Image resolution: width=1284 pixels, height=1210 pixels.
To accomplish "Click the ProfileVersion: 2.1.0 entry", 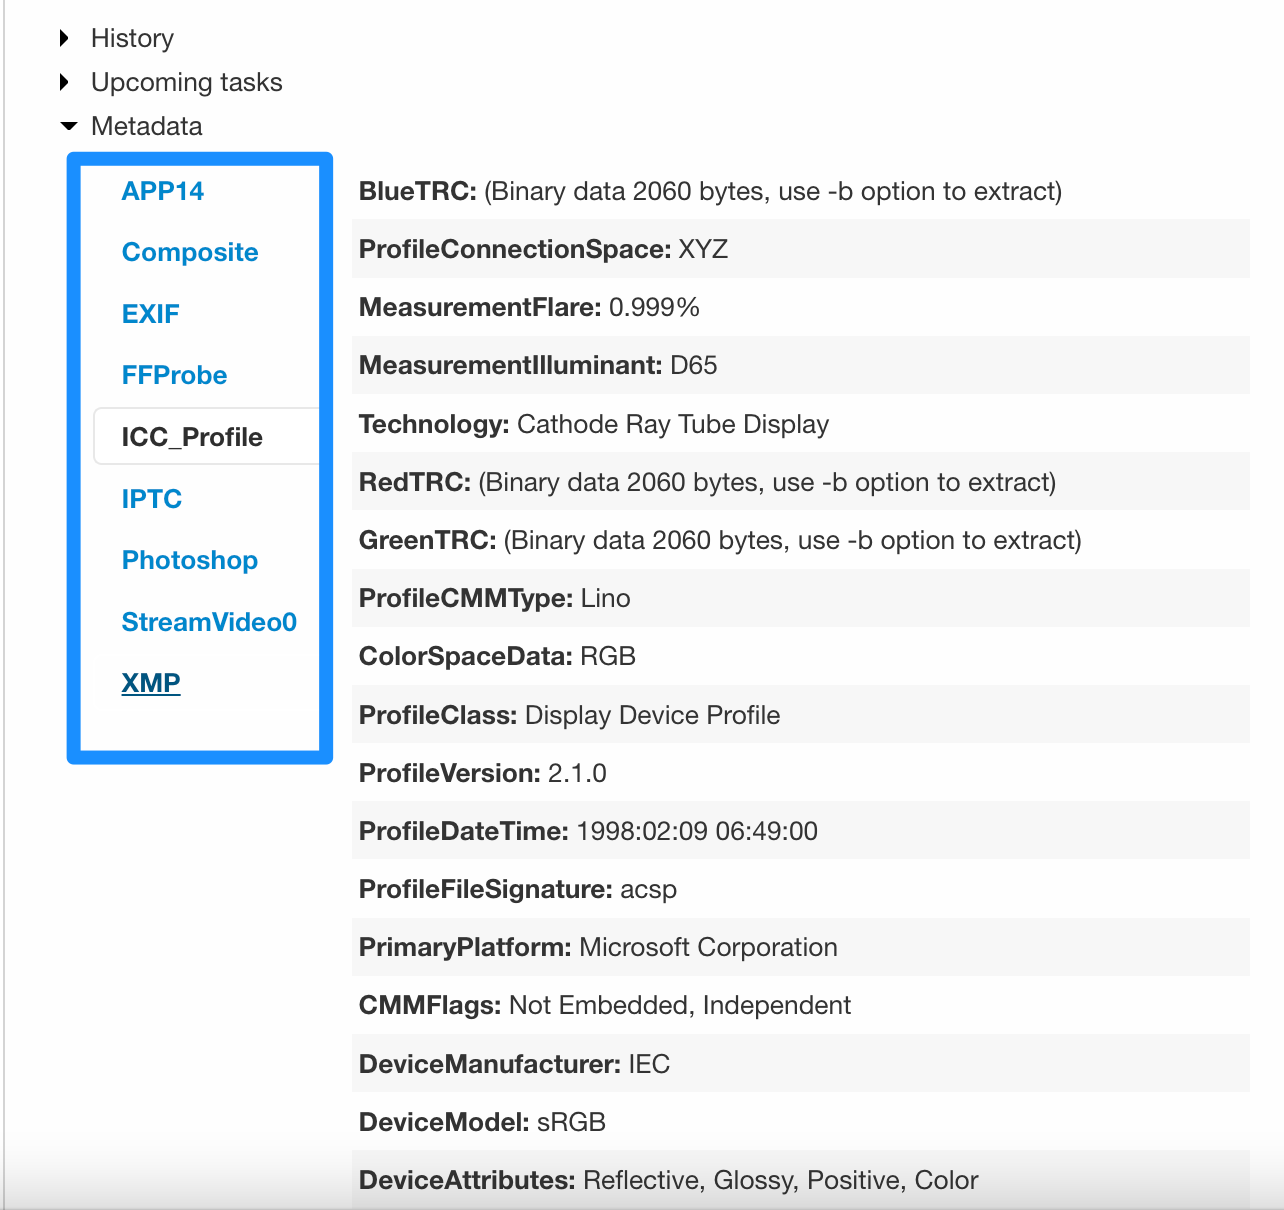I will click(x=801, y=773).
